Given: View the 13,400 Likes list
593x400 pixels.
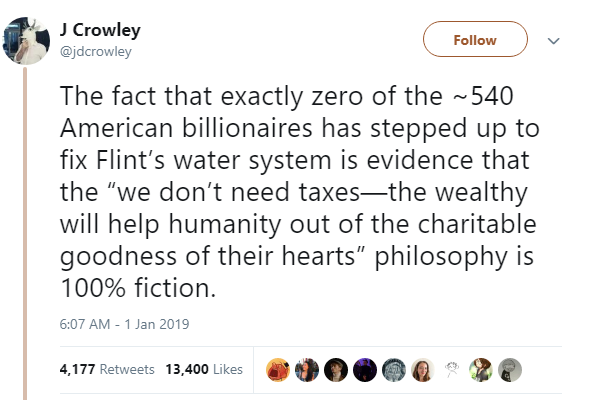Looking at the screenshot, I should coord(204,369).
